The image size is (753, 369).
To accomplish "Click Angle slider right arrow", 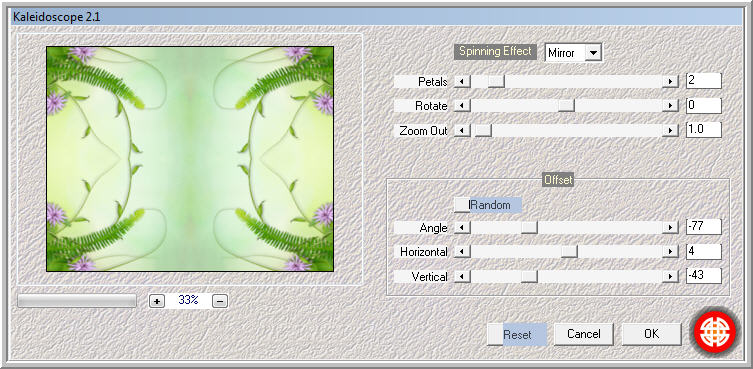I will click(669, 227).
